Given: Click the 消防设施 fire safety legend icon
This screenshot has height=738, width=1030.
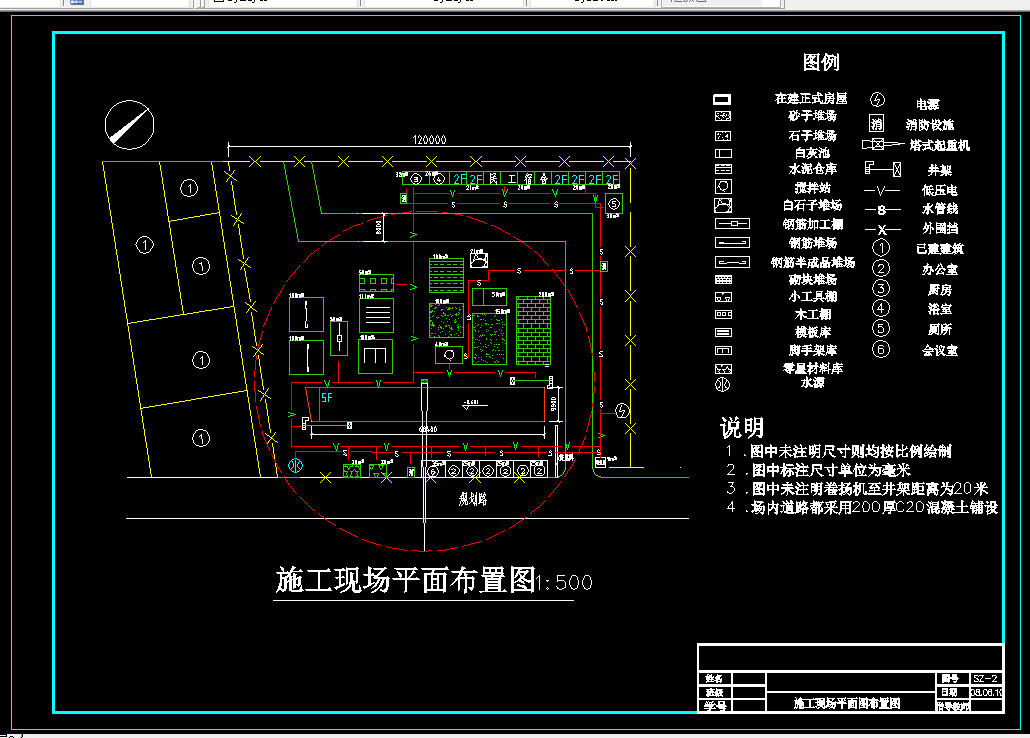Looking at the screenshot, I should click(876, 124).
